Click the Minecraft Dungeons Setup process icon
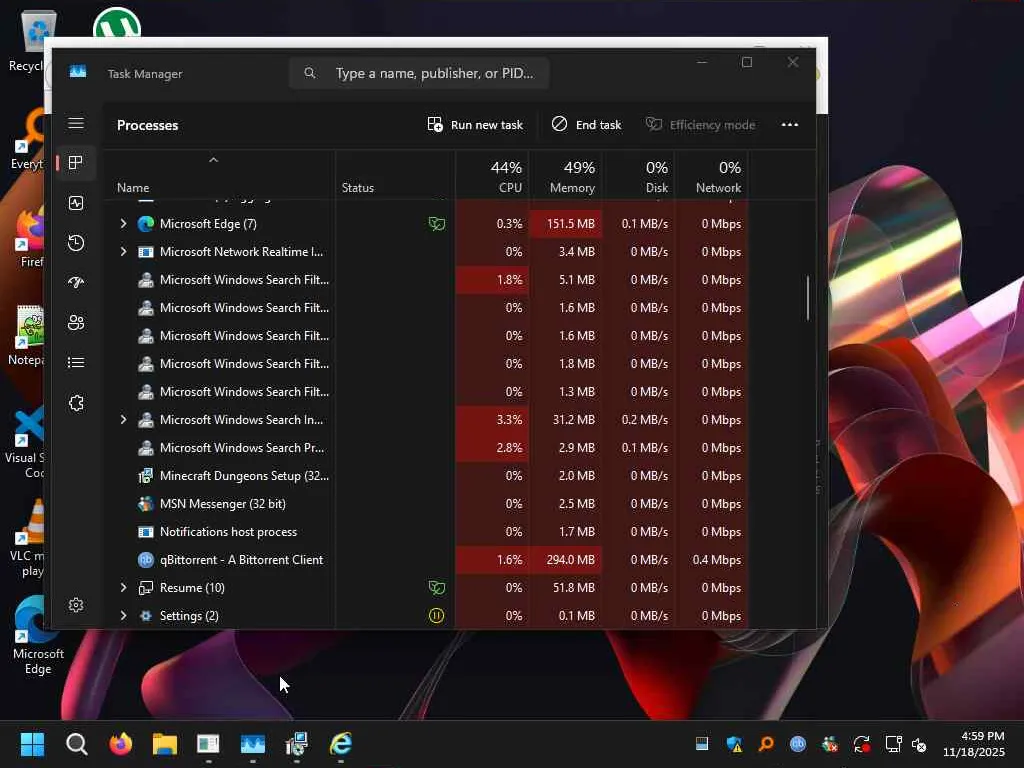Viewport: 1024px width, 768px height. [146, 476]
